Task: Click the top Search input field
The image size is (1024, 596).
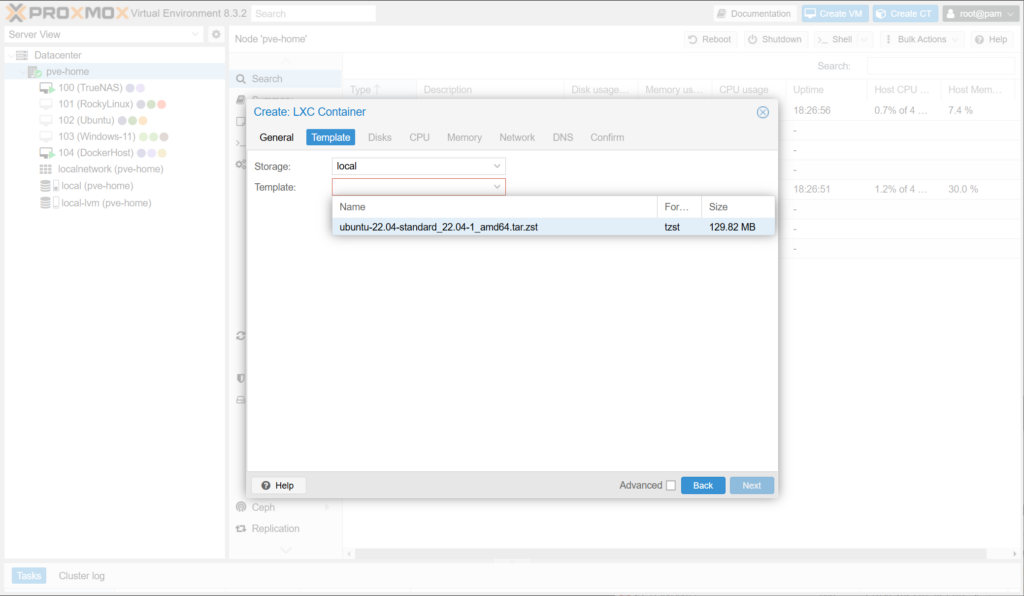Action: pos(312,14)
